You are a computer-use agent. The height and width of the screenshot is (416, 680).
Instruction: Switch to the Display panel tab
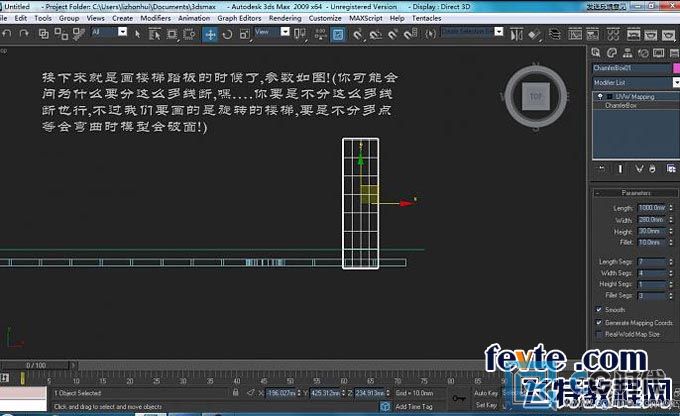pos(659,53)
